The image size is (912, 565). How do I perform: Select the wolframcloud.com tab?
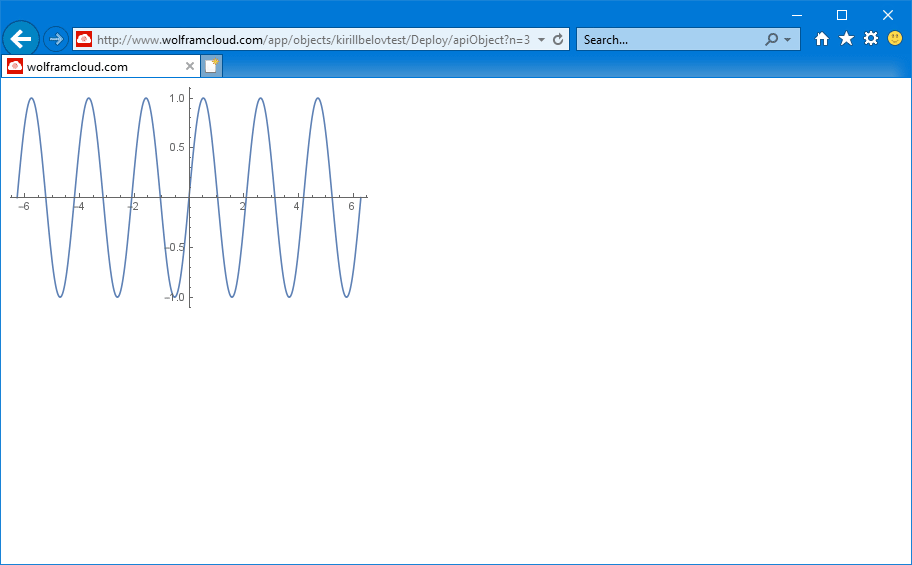tap(101, 66)
